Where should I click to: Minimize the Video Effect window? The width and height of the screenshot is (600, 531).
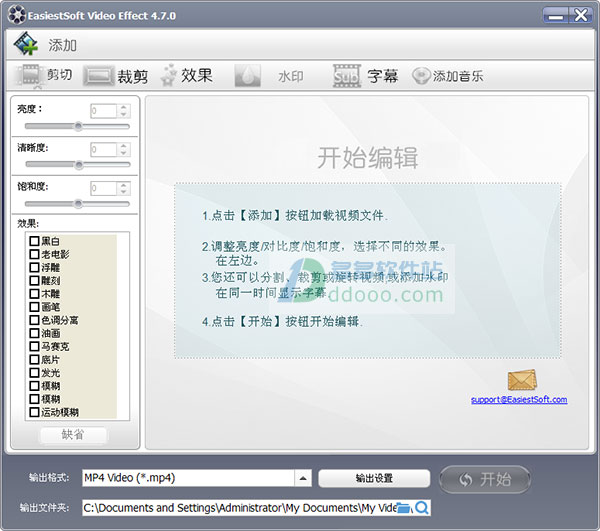pos(556,16)
